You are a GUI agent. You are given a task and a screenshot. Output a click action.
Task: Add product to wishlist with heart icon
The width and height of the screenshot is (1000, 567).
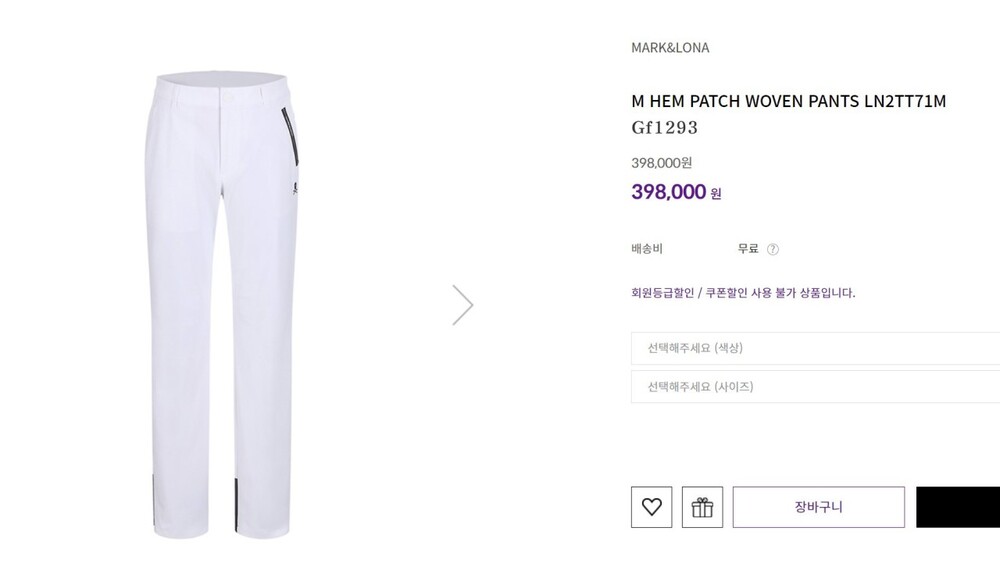click(x=651, y=507)
